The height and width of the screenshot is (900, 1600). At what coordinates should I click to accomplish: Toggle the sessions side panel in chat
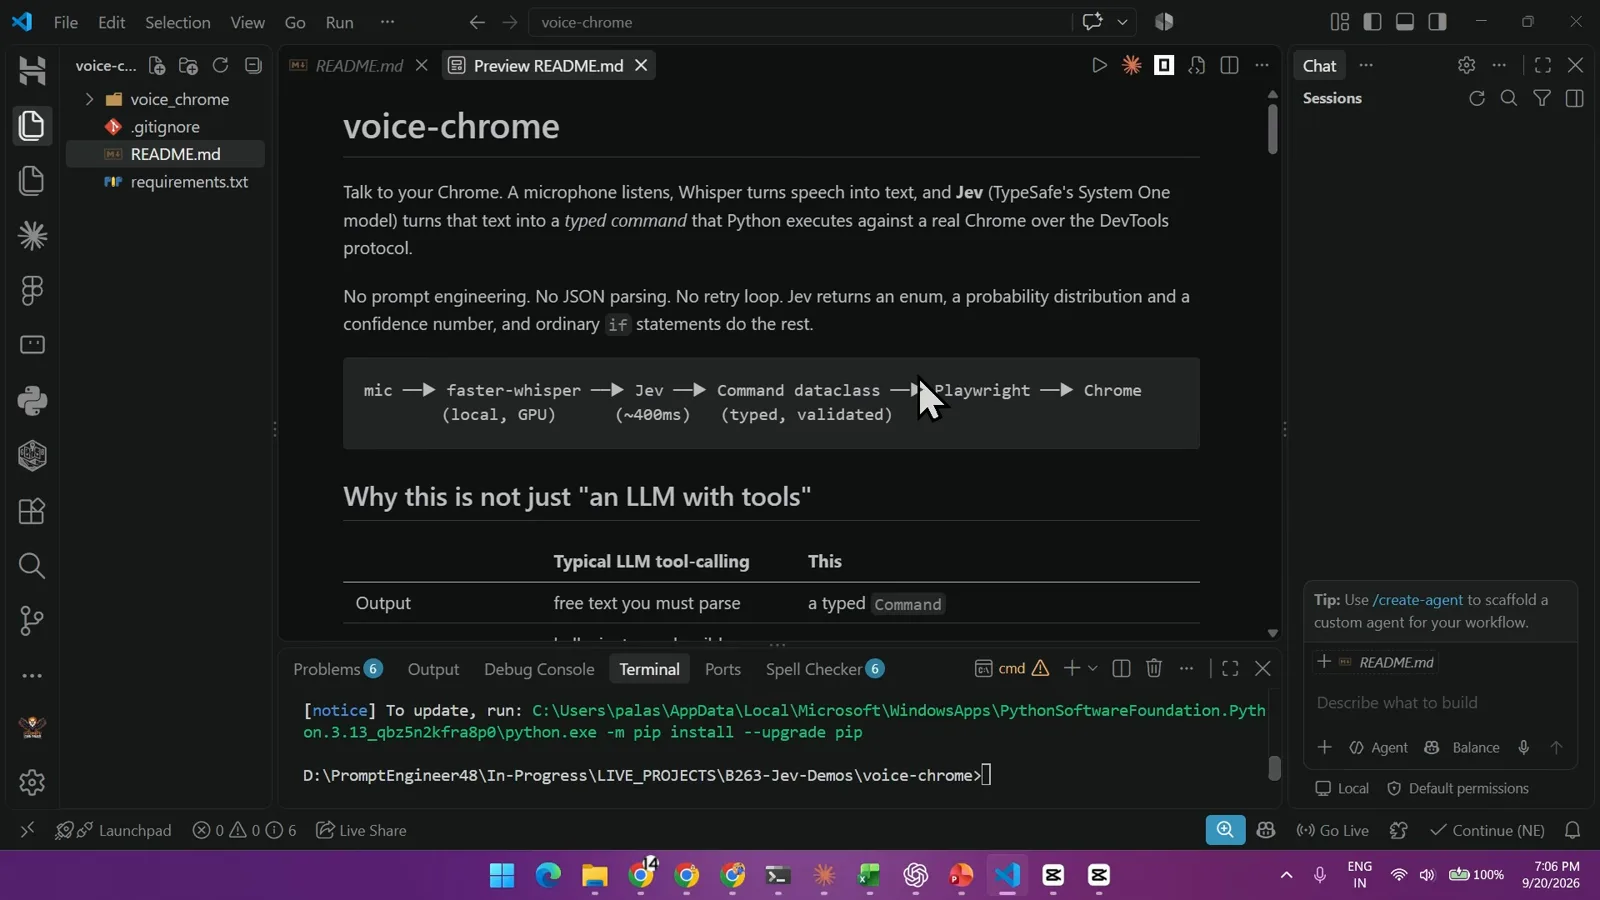pyautogui.click(x=1574, y=98)
